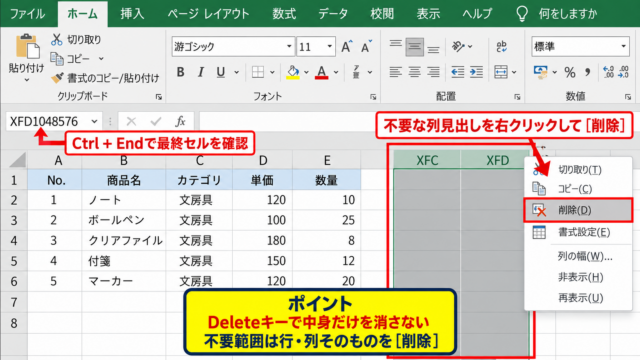Screen dimensions: 640x360
Task: Decrease decimal places icon
Action: pos(624,72)
